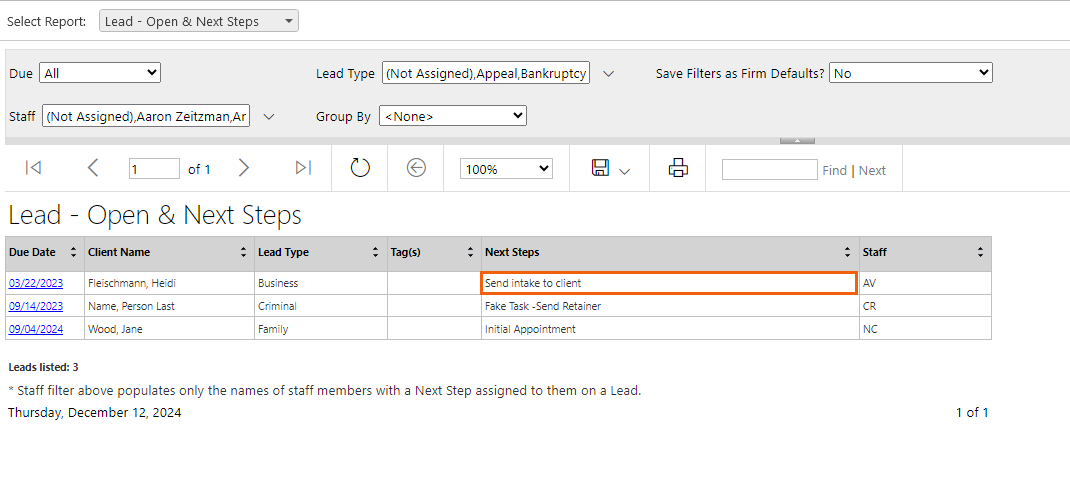Open the Due filter dropdown
Viewport: 1070px width, 488px height.
(100, 73)
